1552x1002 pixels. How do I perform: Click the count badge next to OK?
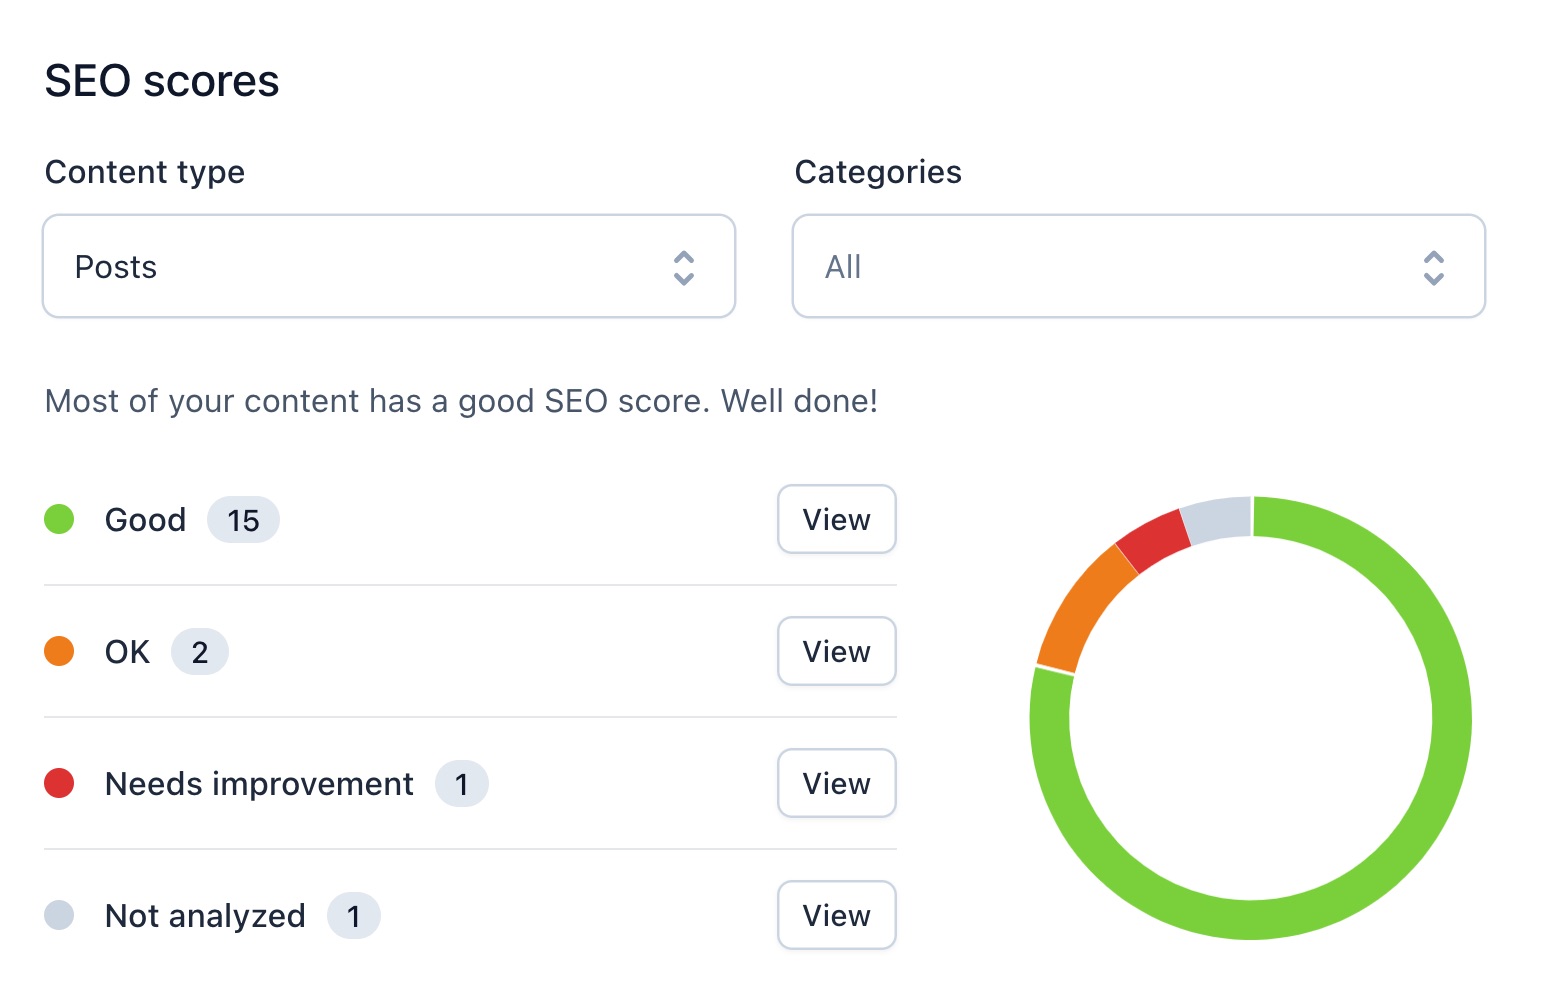click(x=200, y=651)
